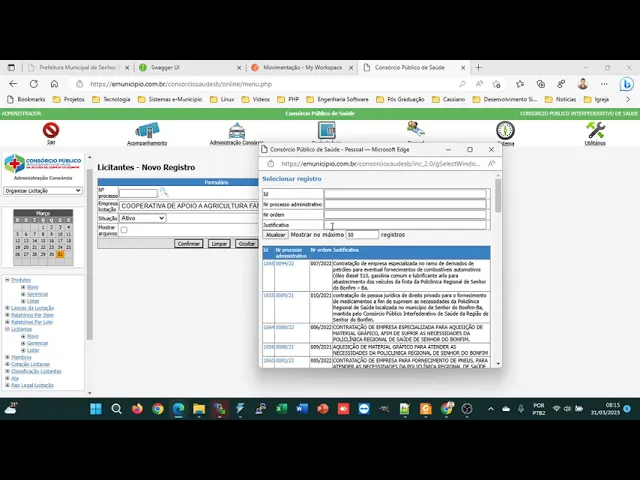Collapse the Licitantes tree node
640x480 pixels.
click(7, 329)
